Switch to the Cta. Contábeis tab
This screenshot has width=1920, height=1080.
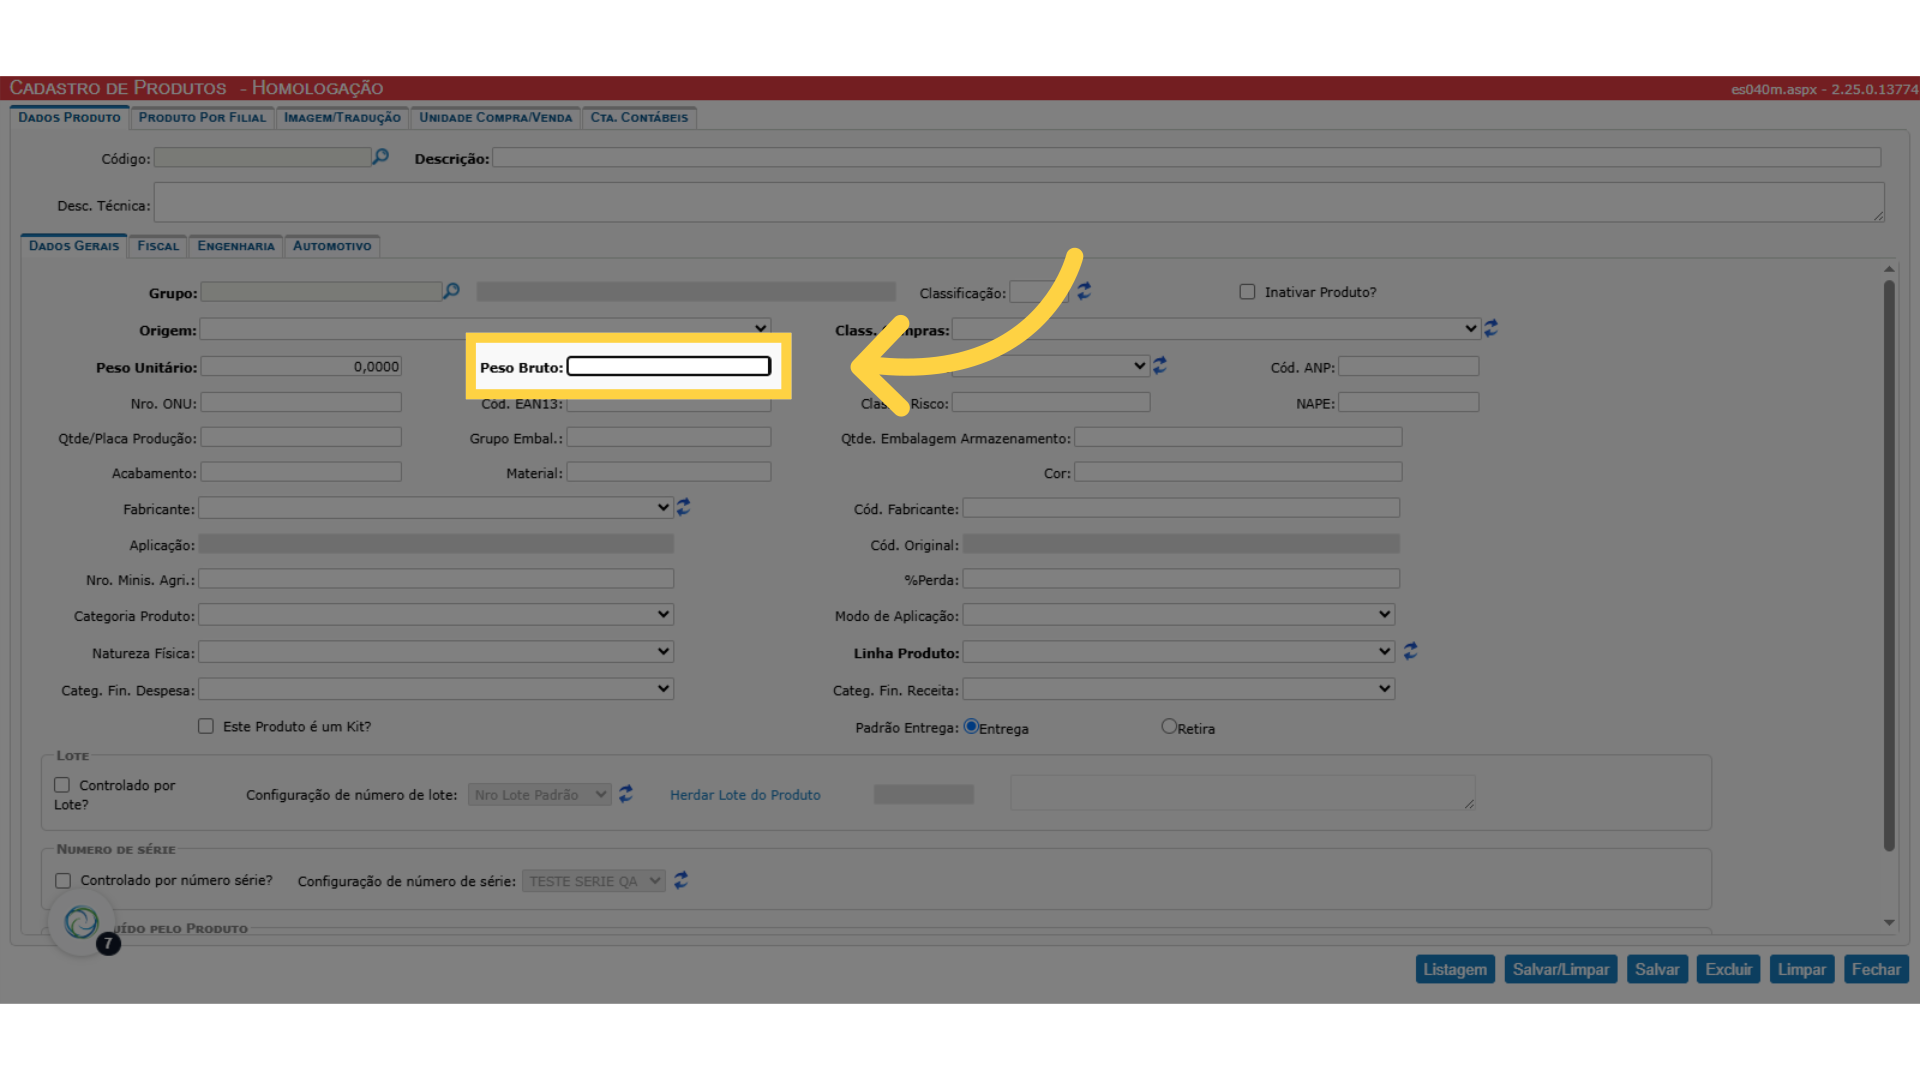[x=639, y=118]
